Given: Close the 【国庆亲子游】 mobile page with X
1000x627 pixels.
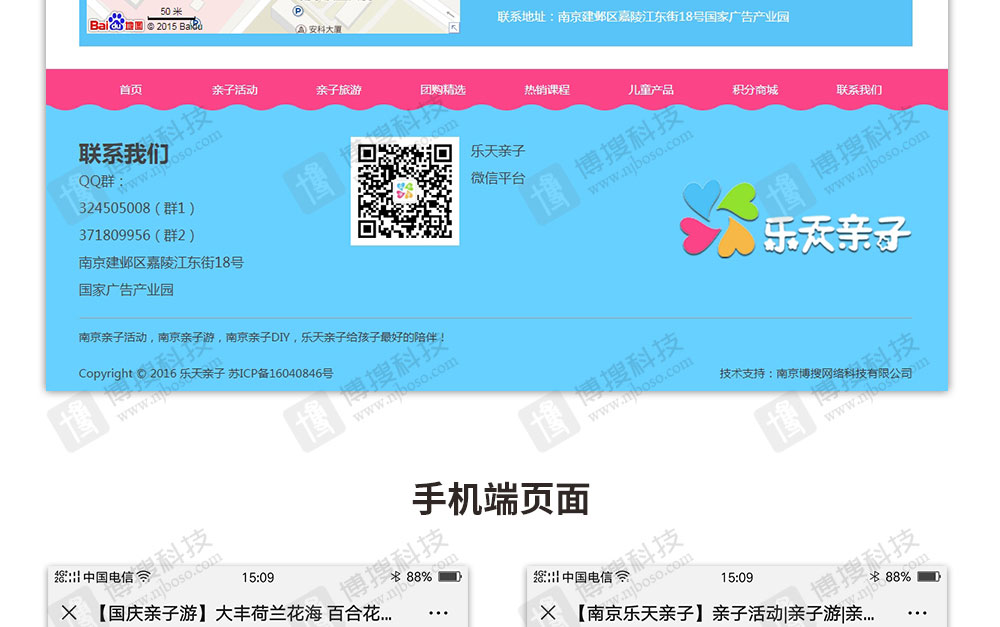Looking at the screenshot, I should (69, 613).
